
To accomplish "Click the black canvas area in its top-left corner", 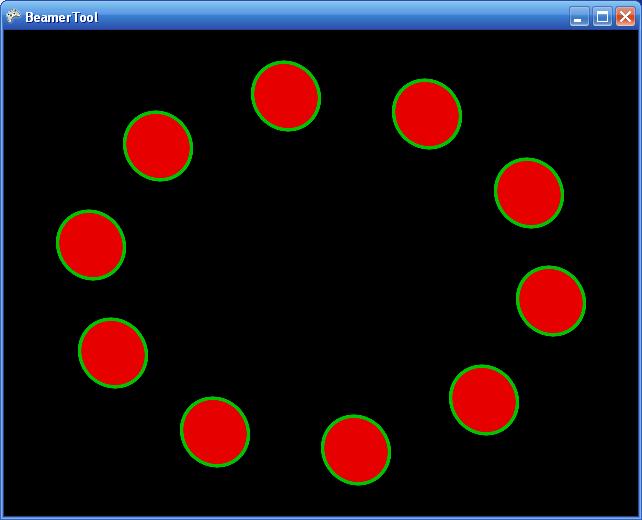I will tap(20, 46).
